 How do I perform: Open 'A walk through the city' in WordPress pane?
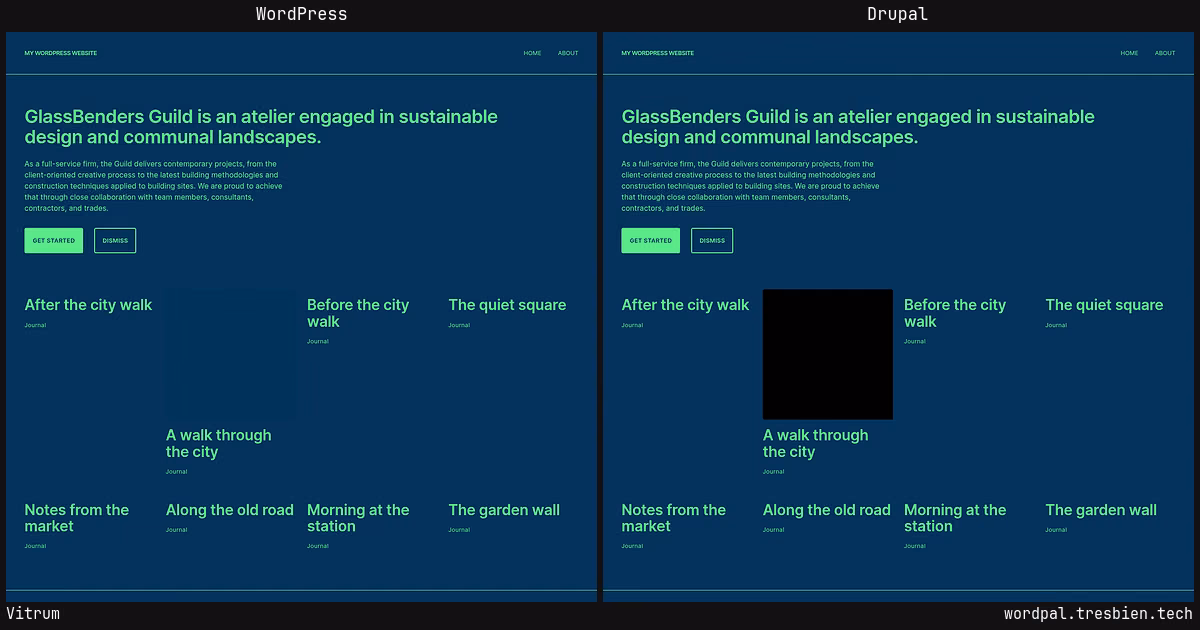point(218,443)
